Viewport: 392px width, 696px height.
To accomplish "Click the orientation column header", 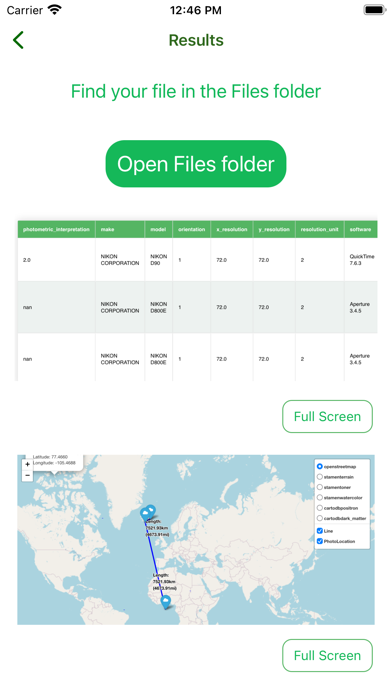I will 192,229.
